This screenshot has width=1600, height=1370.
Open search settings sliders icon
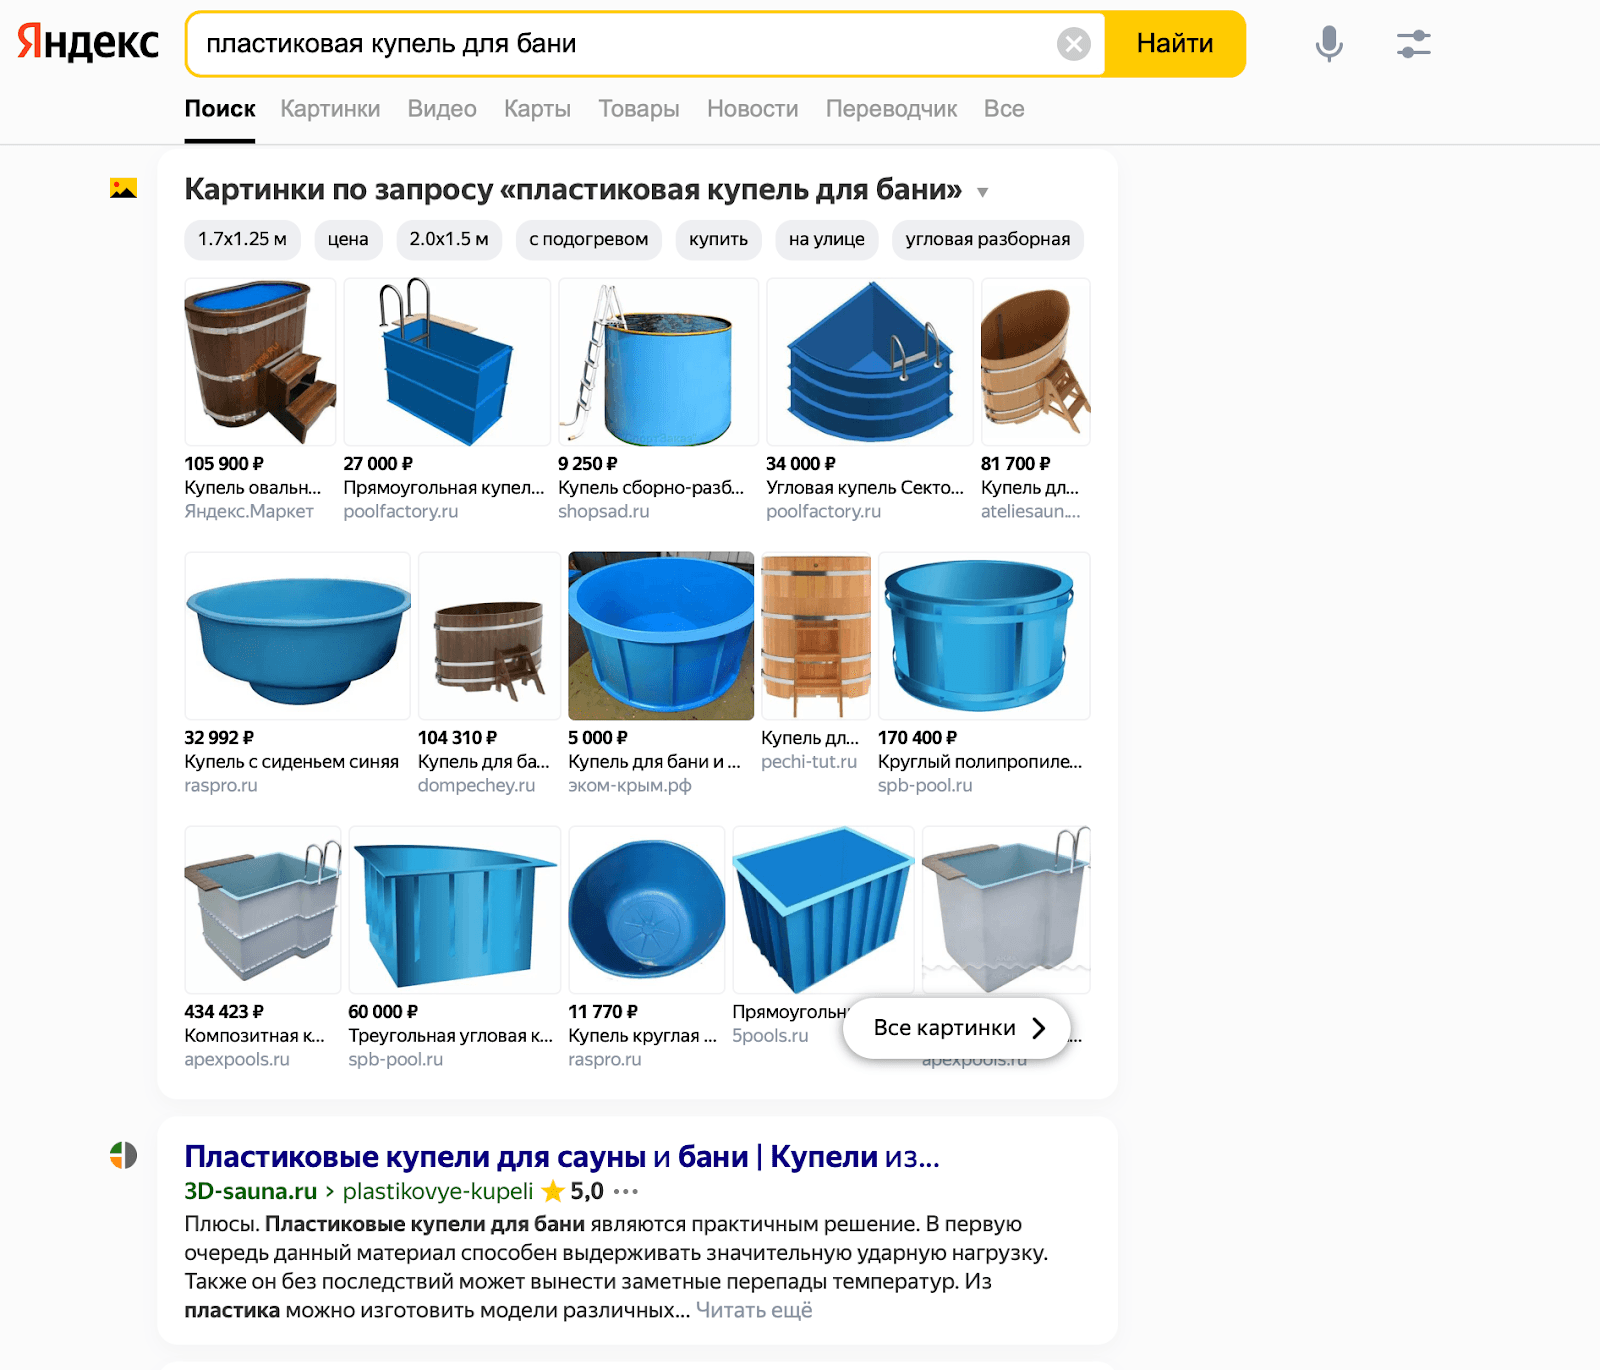point(1413,44)
